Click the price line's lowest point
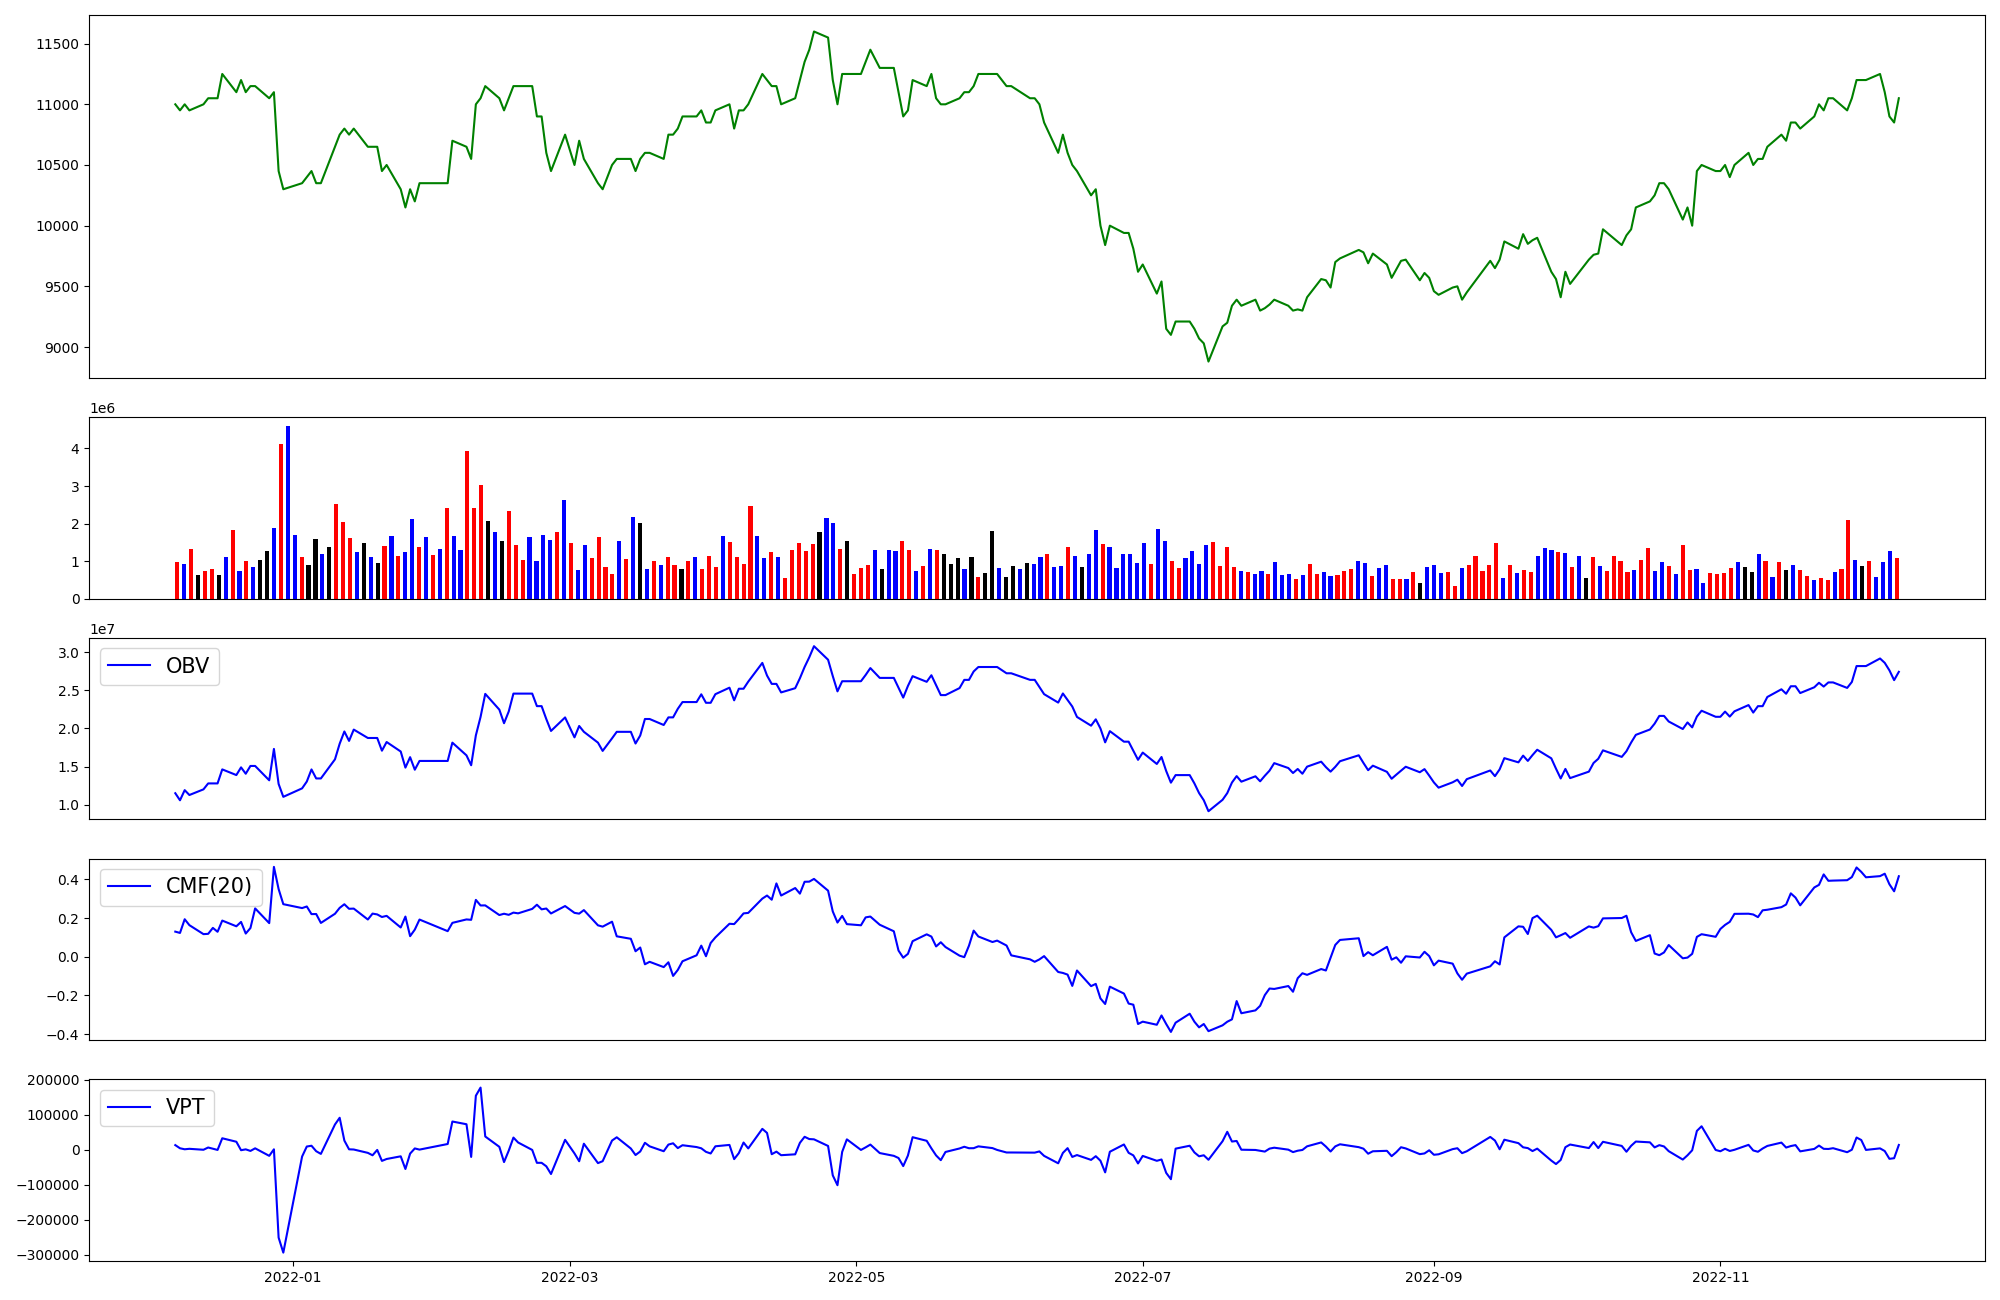The height and width of the screenshot is (1300, 2000). (x=1208, y=361)
